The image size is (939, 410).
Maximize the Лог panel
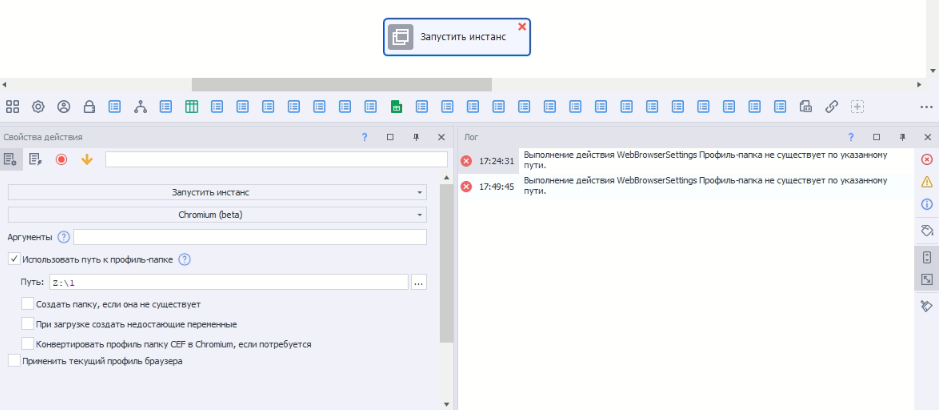tap(876, 137)
